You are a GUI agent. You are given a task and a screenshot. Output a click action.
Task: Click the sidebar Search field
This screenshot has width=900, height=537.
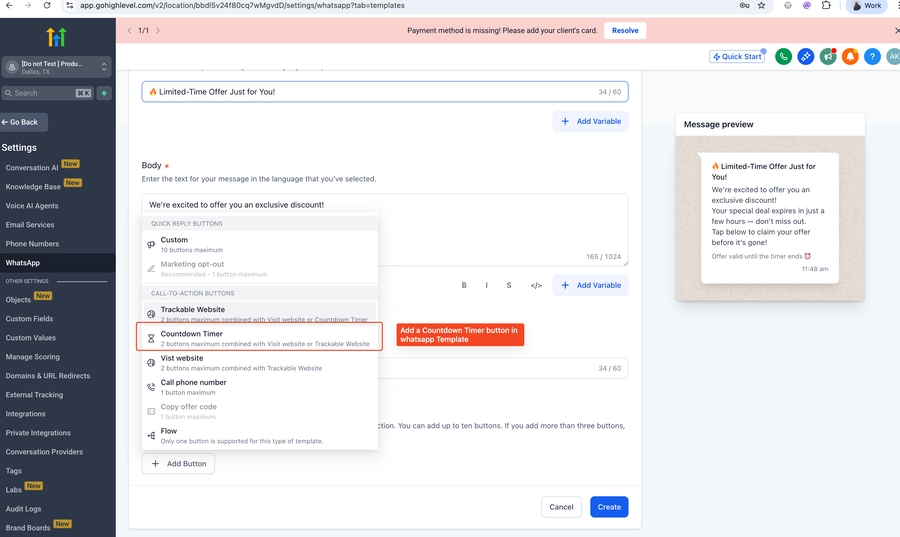[x=40, y=93]
